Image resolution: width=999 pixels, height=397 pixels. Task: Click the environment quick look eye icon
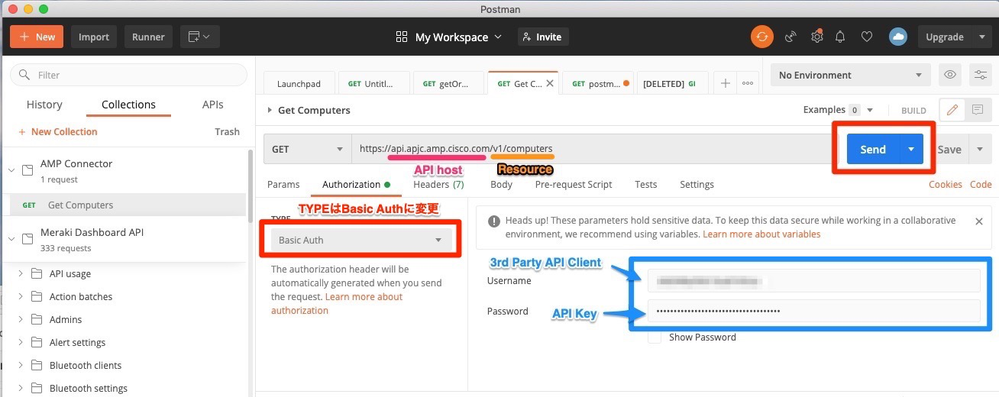click(950, 75)
